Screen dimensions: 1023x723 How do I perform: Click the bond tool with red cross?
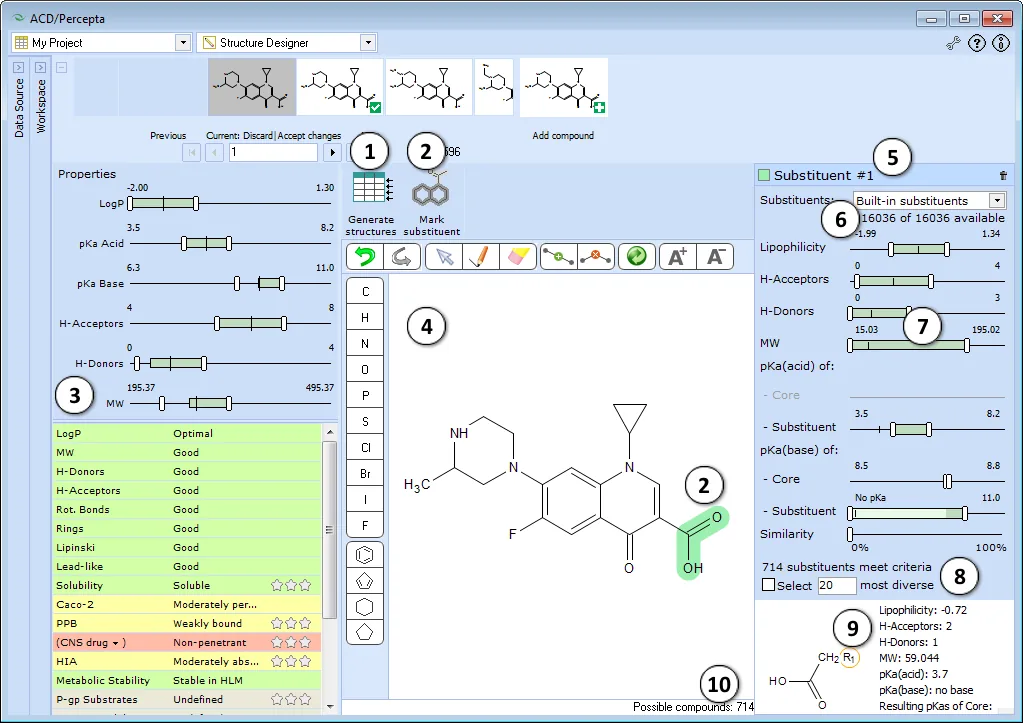(596, 256)
